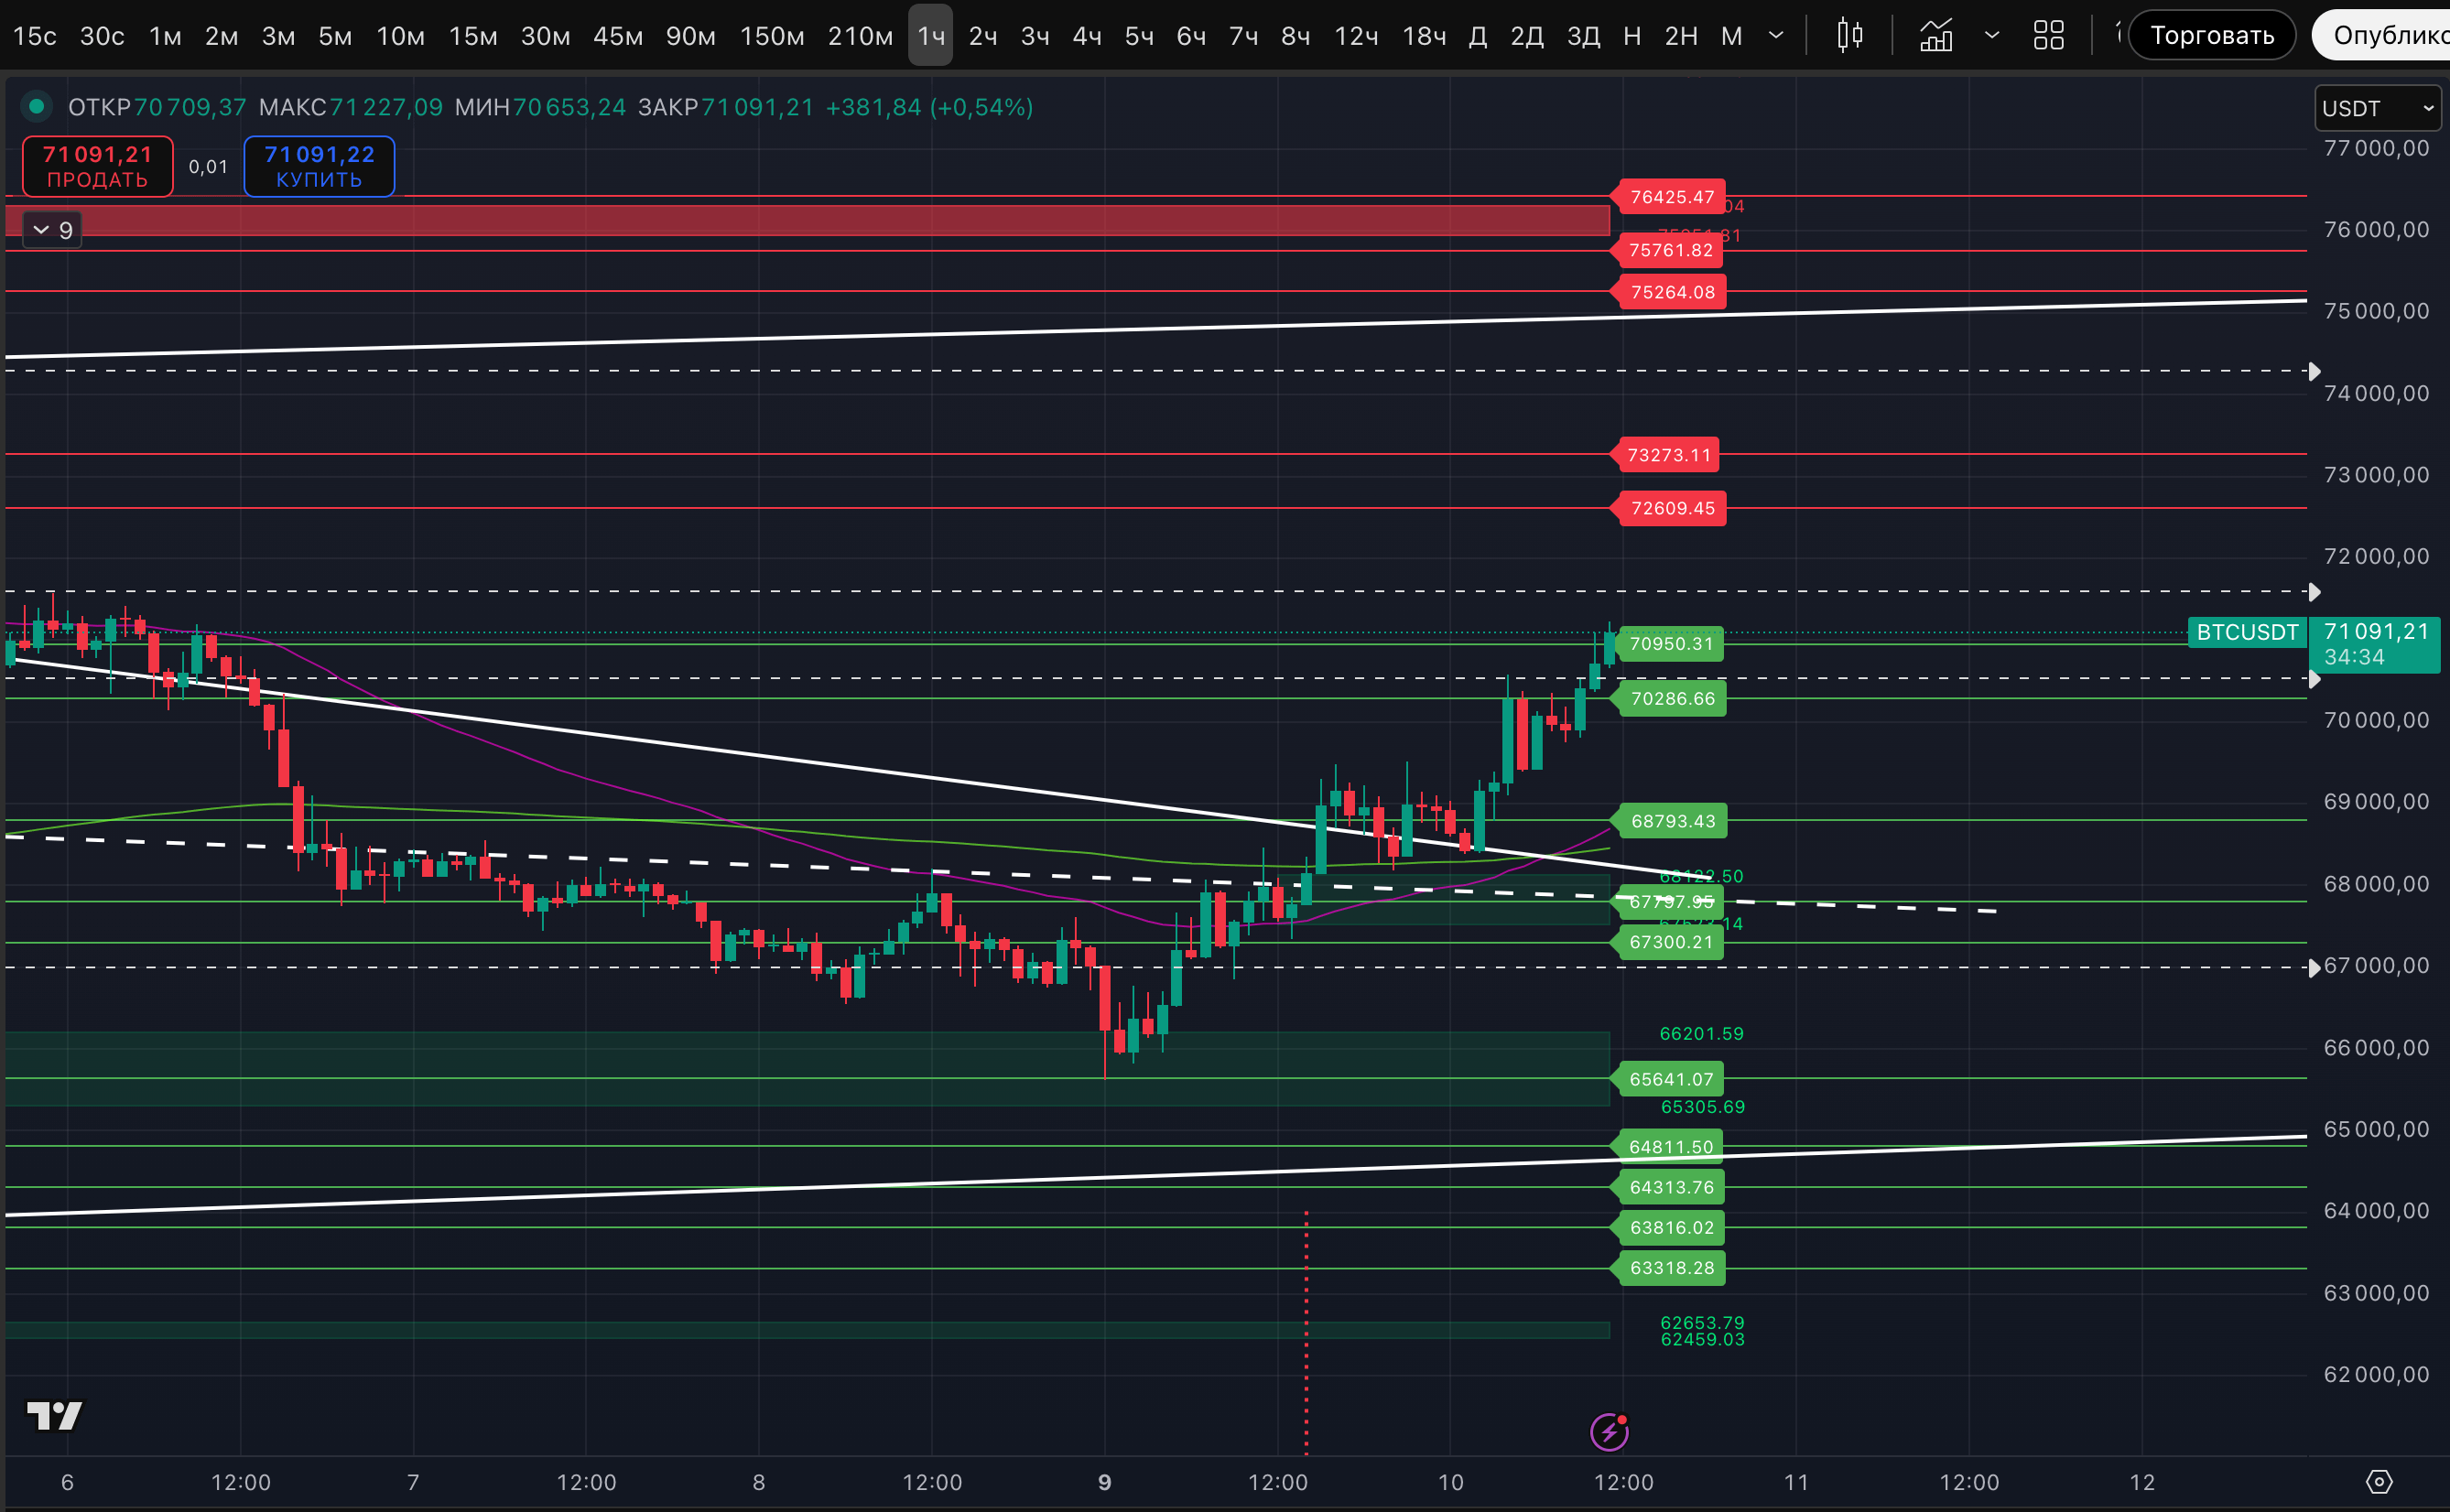Image resolution: width=2450 pixels, height=1512 pixels.
Task: Select the Д daily timeframe
Action: tap(1477, 36)
